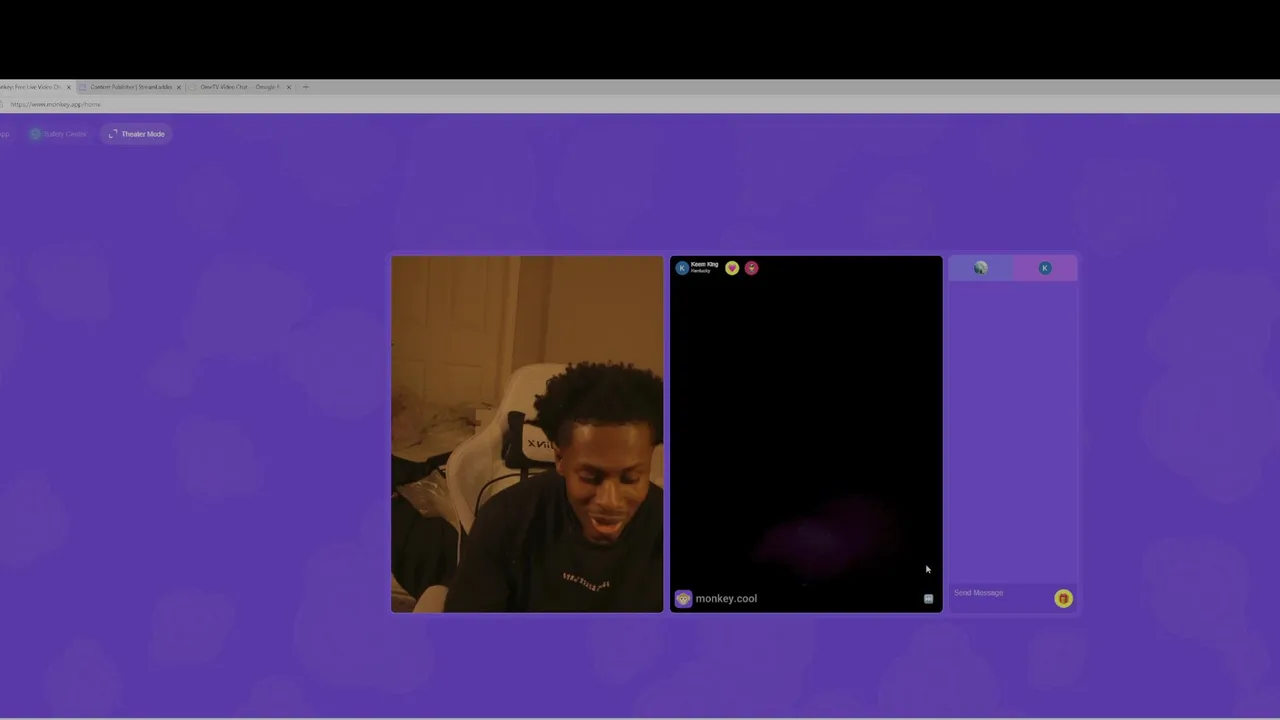Screen dimensions: 1280x720
Task: Click the monkey.cool logo icon
Action: tap(683, 598)
